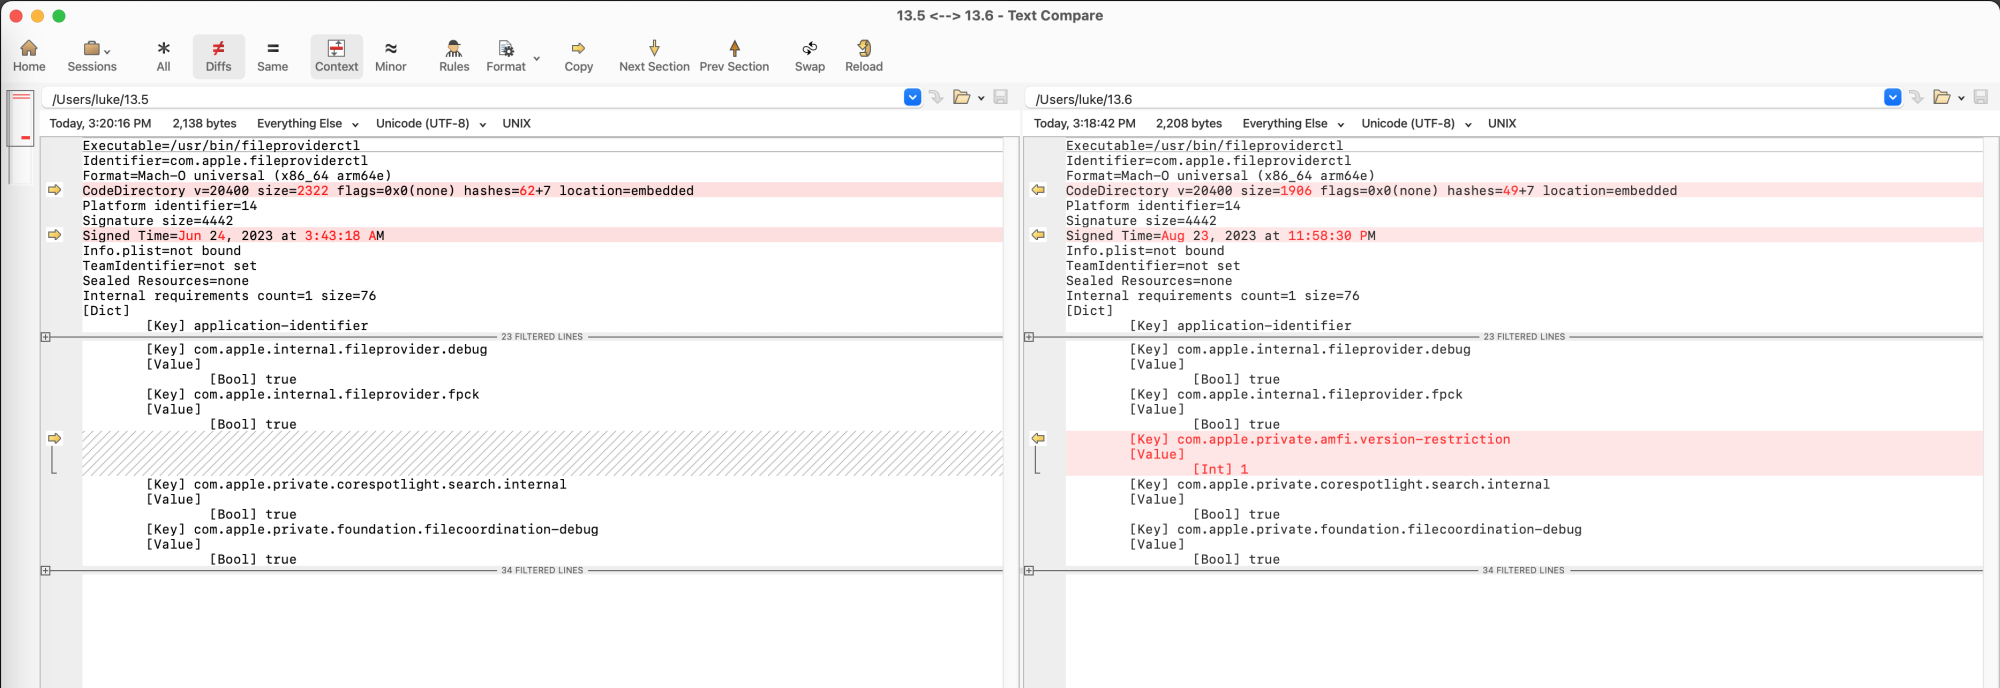
Task: Copy the selected difference to other side
Action: coord(578,55)
